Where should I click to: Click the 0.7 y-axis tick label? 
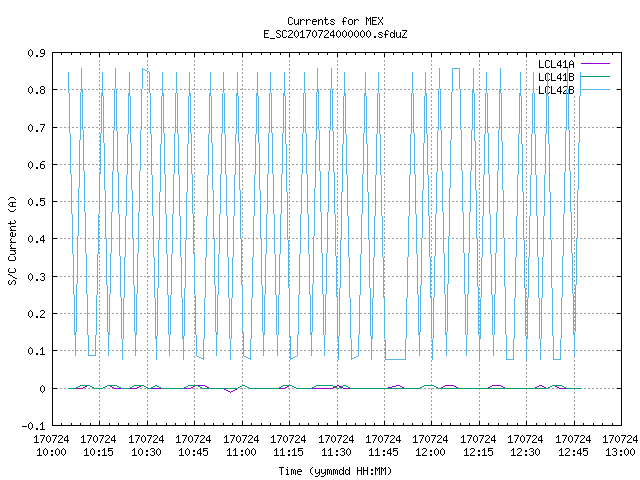pyautogui.click(x=36, y=128)
